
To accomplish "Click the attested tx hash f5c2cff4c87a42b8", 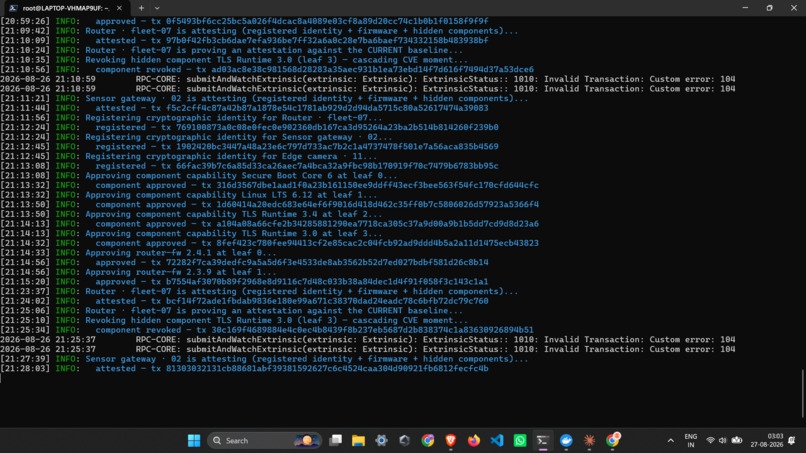I will 327,108.
